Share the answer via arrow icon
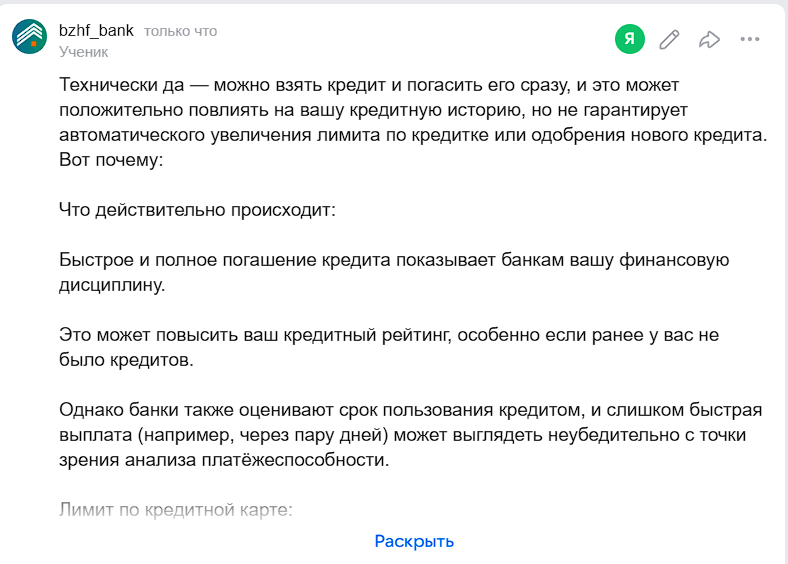This screenshot has height=564, width=788. (709, 39)
